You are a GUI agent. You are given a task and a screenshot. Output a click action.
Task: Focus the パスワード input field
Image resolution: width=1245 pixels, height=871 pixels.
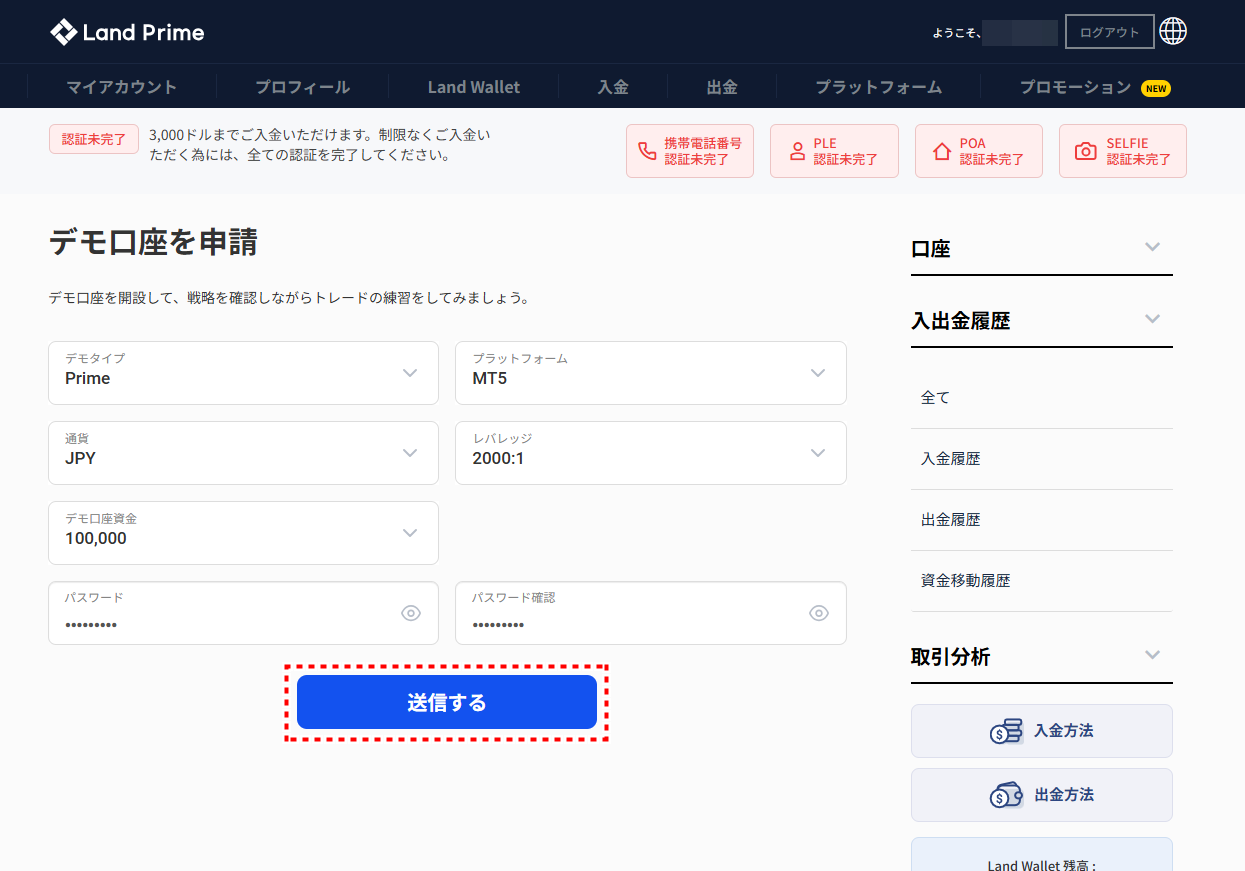click(x=243, y=613)
